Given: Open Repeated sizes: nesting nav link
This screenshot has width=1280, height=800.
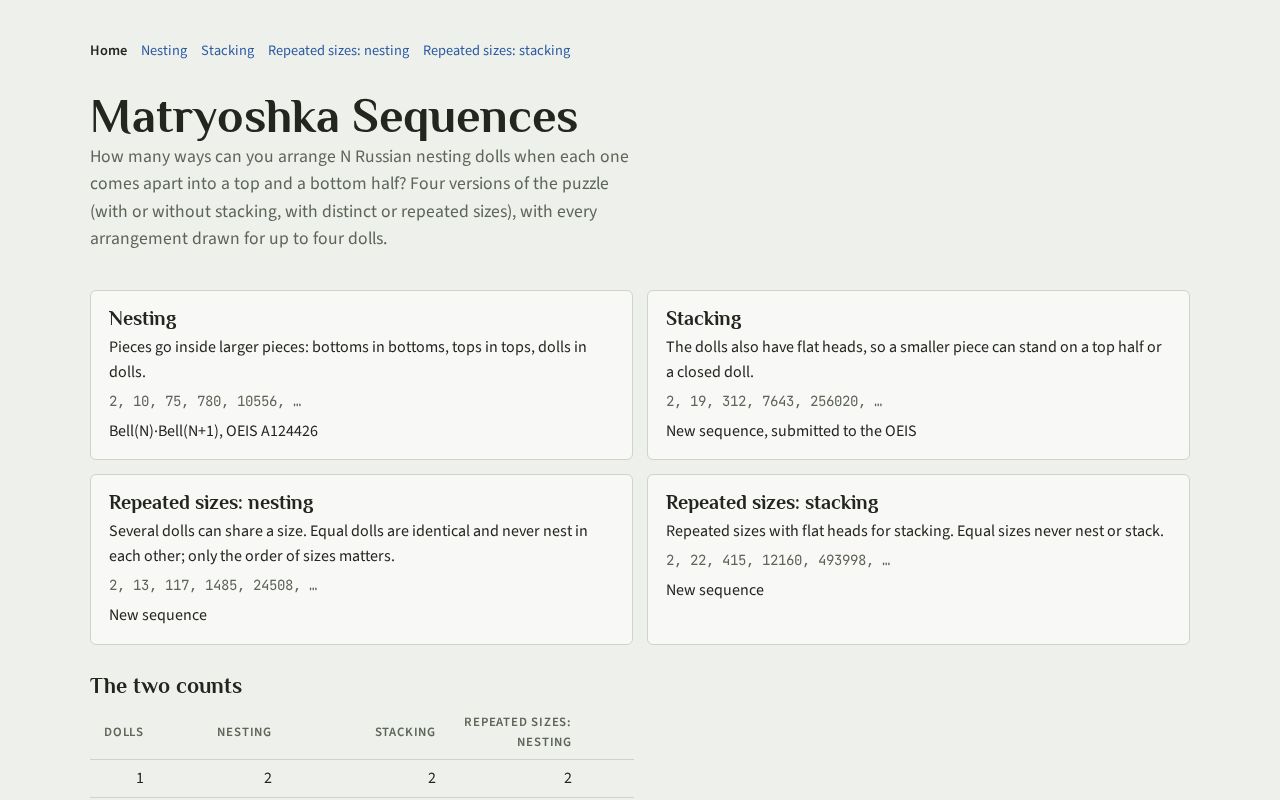Looking at the screenshot, I should point(338,50).
